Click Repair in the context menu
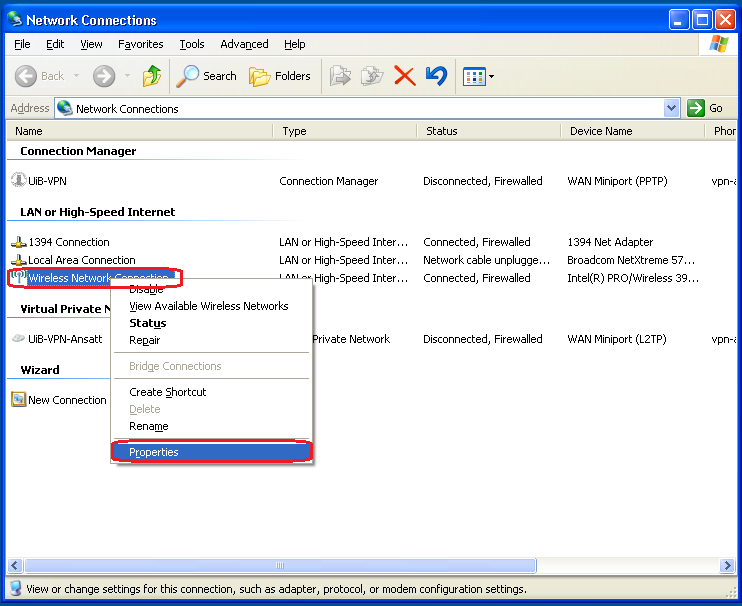 pos(144,340)
